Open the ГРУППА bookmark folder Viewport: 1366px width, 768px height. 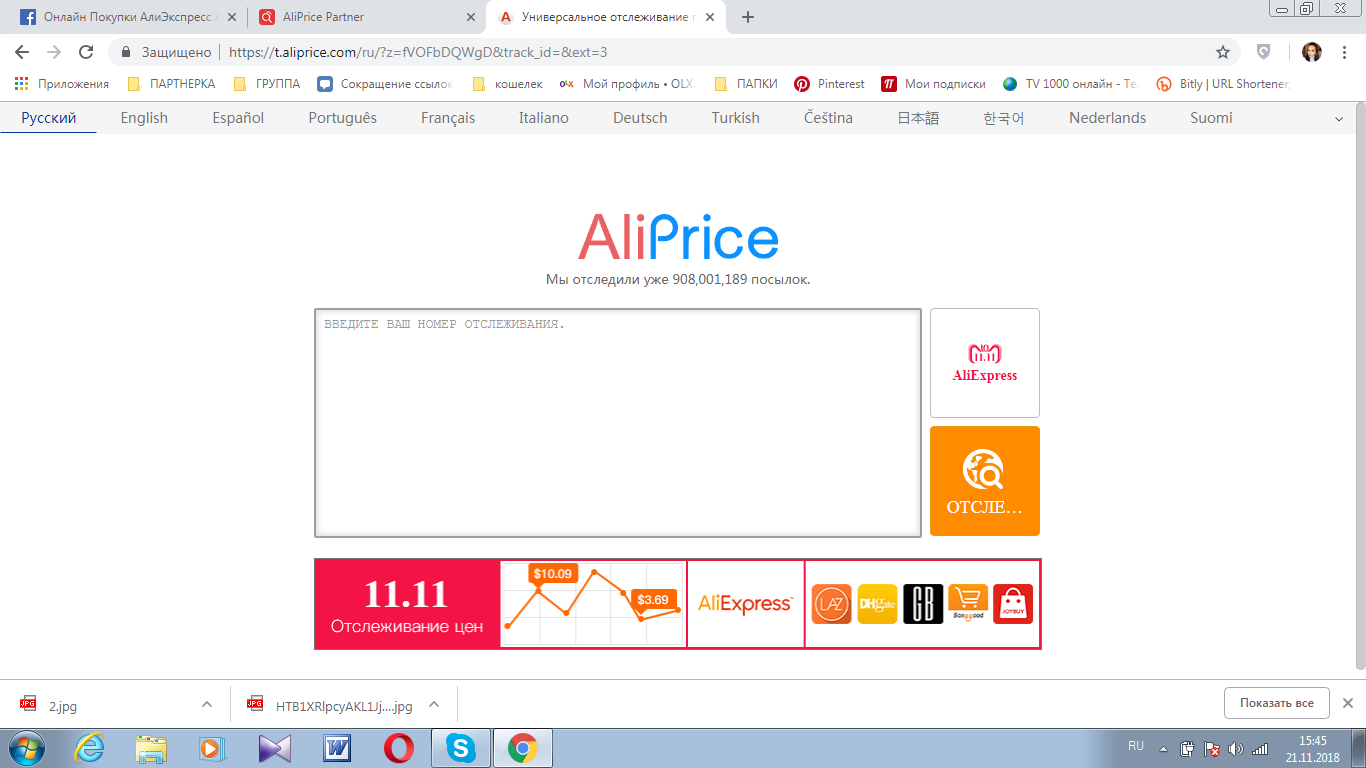[x=266, y=84]
